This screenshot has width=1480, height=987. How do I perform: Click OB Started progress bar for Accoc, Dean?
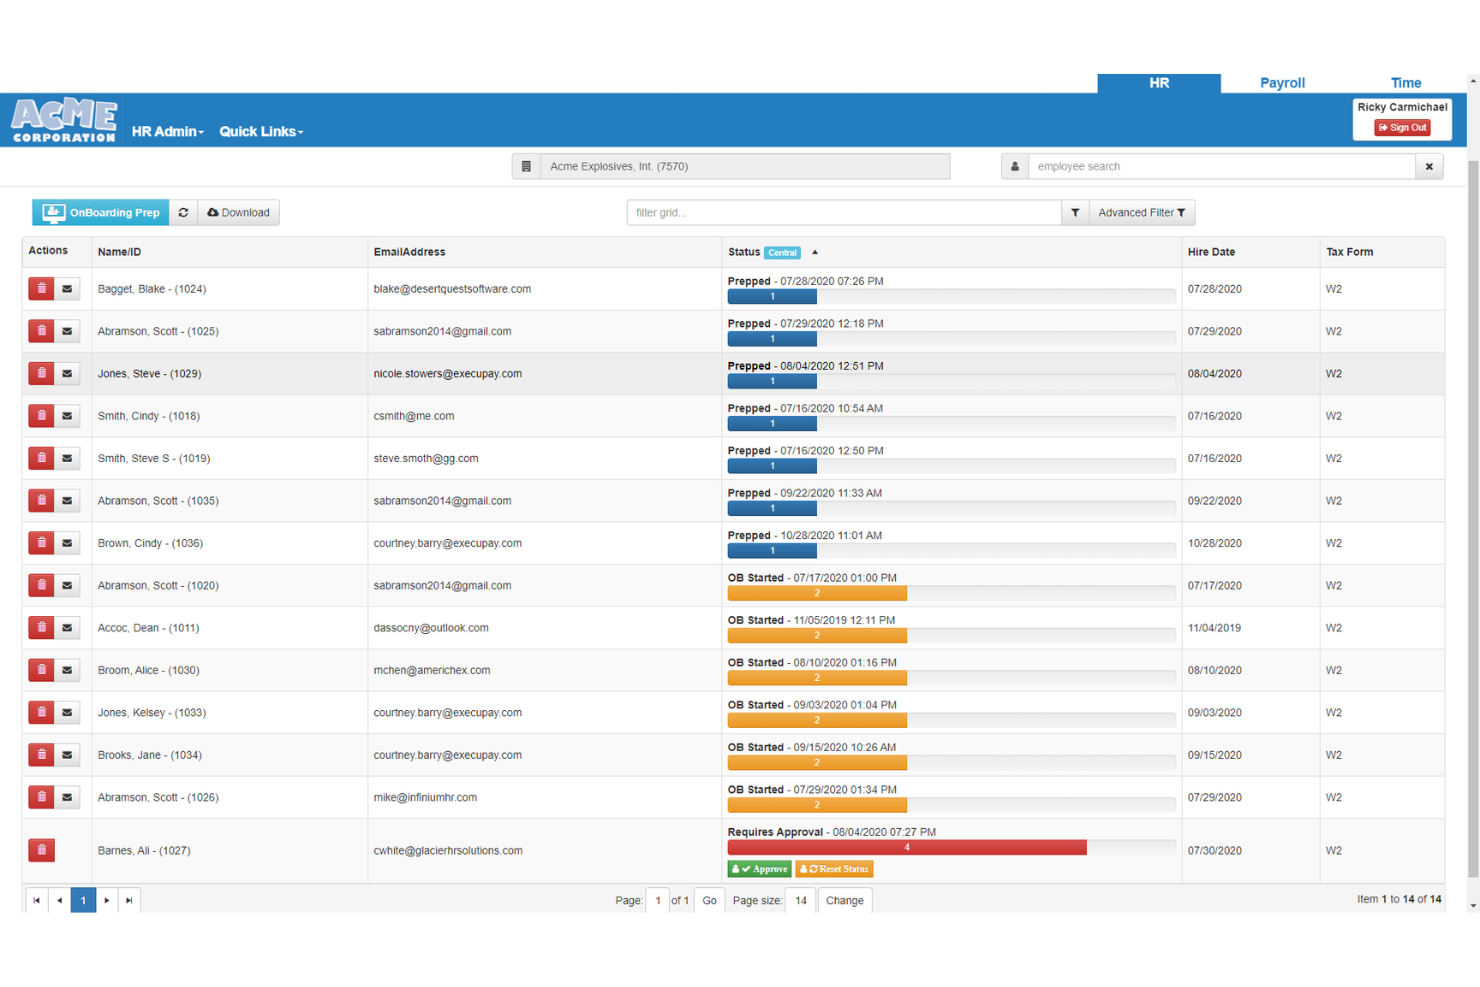[x=817, y=635]
